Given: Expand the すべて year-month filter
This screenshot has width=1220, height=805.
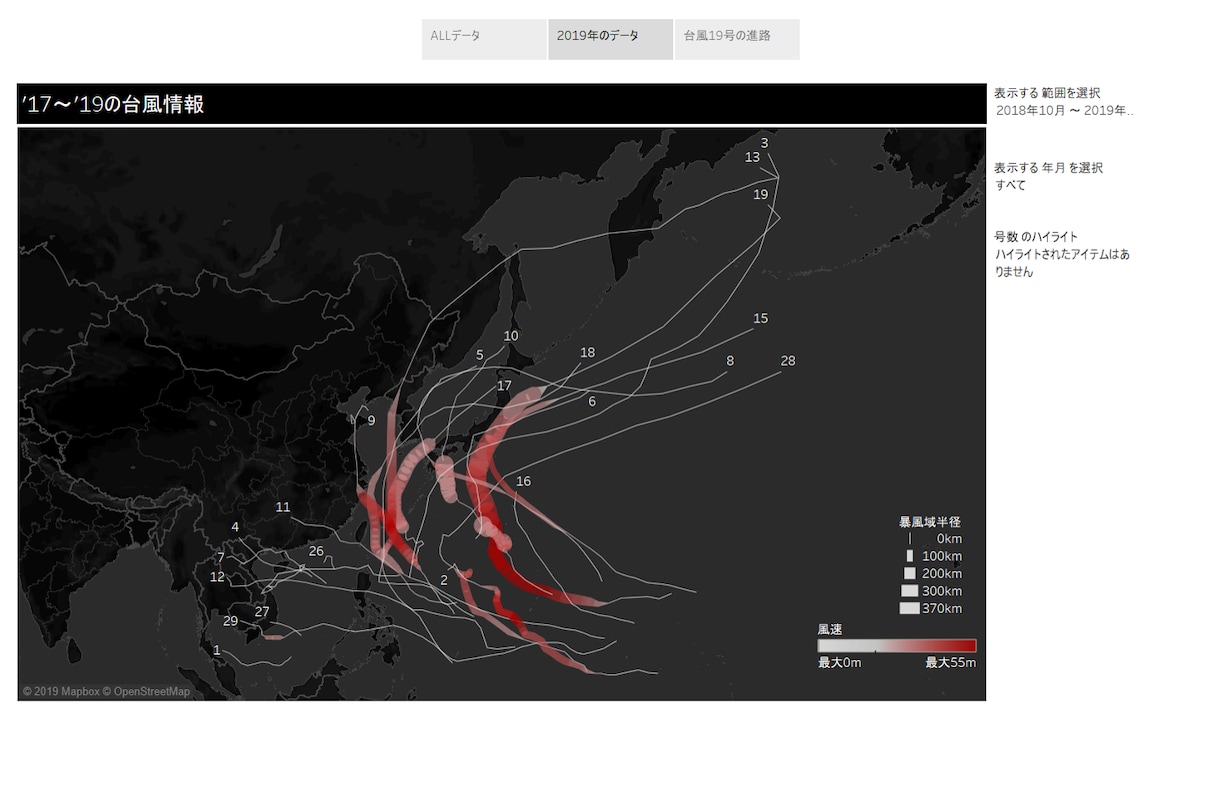Looking at the screenshot, I should (1065, 185).
